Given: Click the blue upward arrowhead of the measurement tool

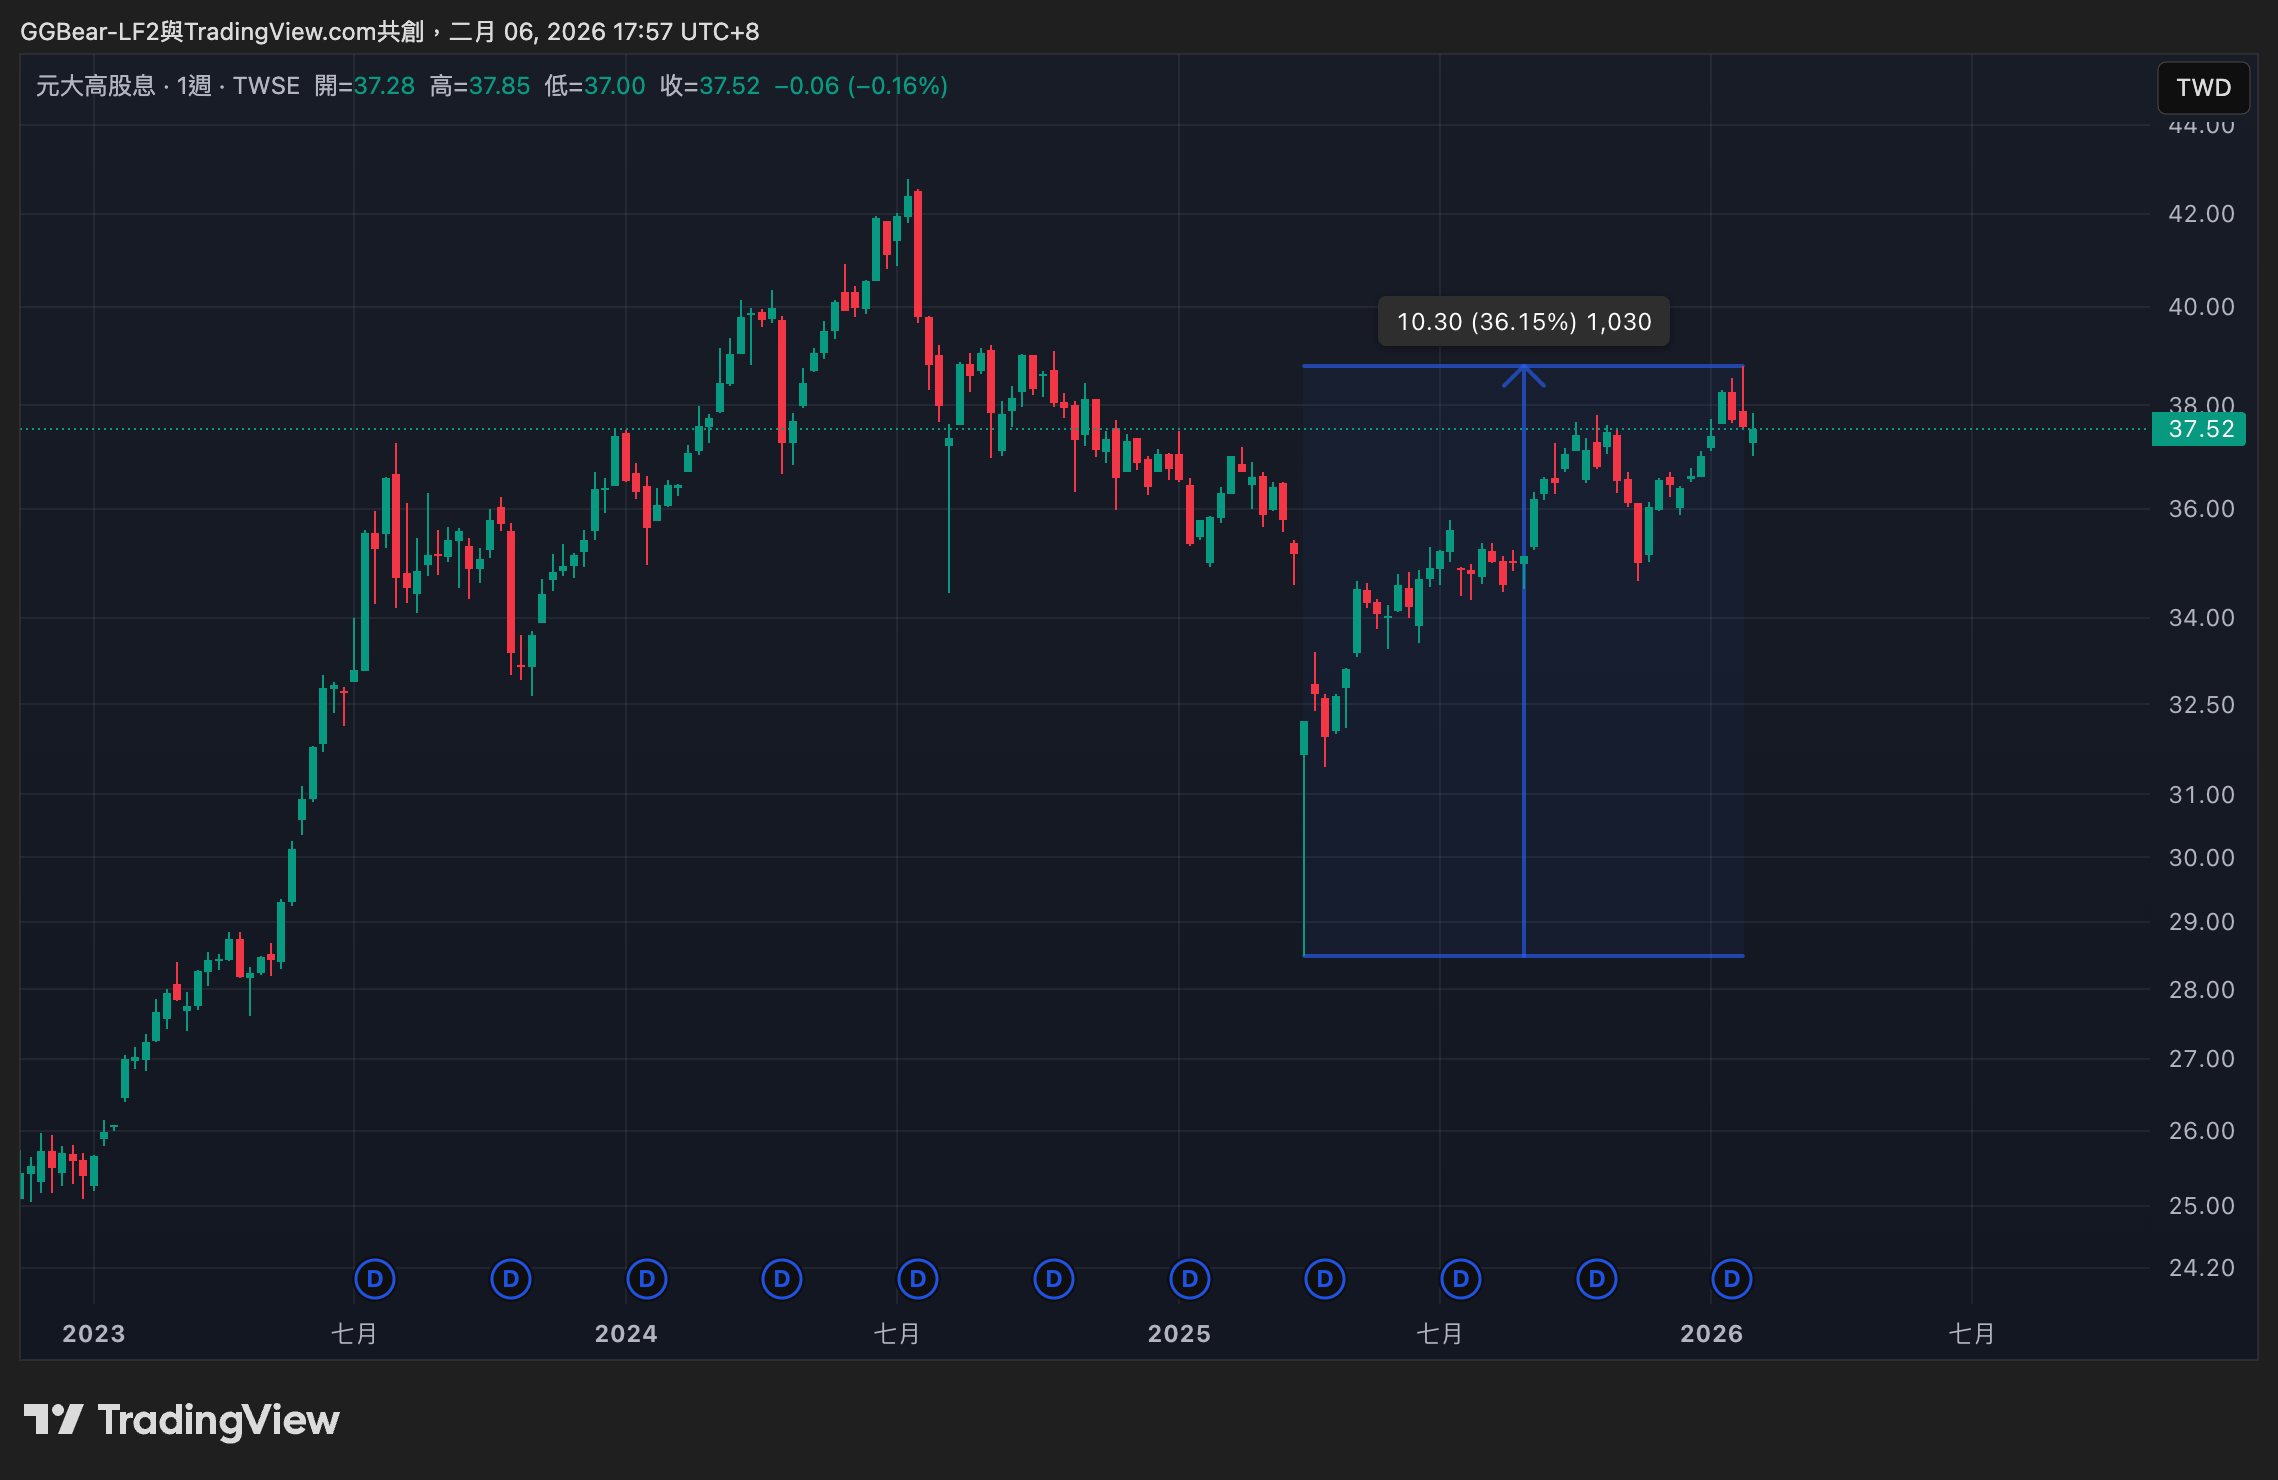Looking at the screenshot, I should [1523, 374].
